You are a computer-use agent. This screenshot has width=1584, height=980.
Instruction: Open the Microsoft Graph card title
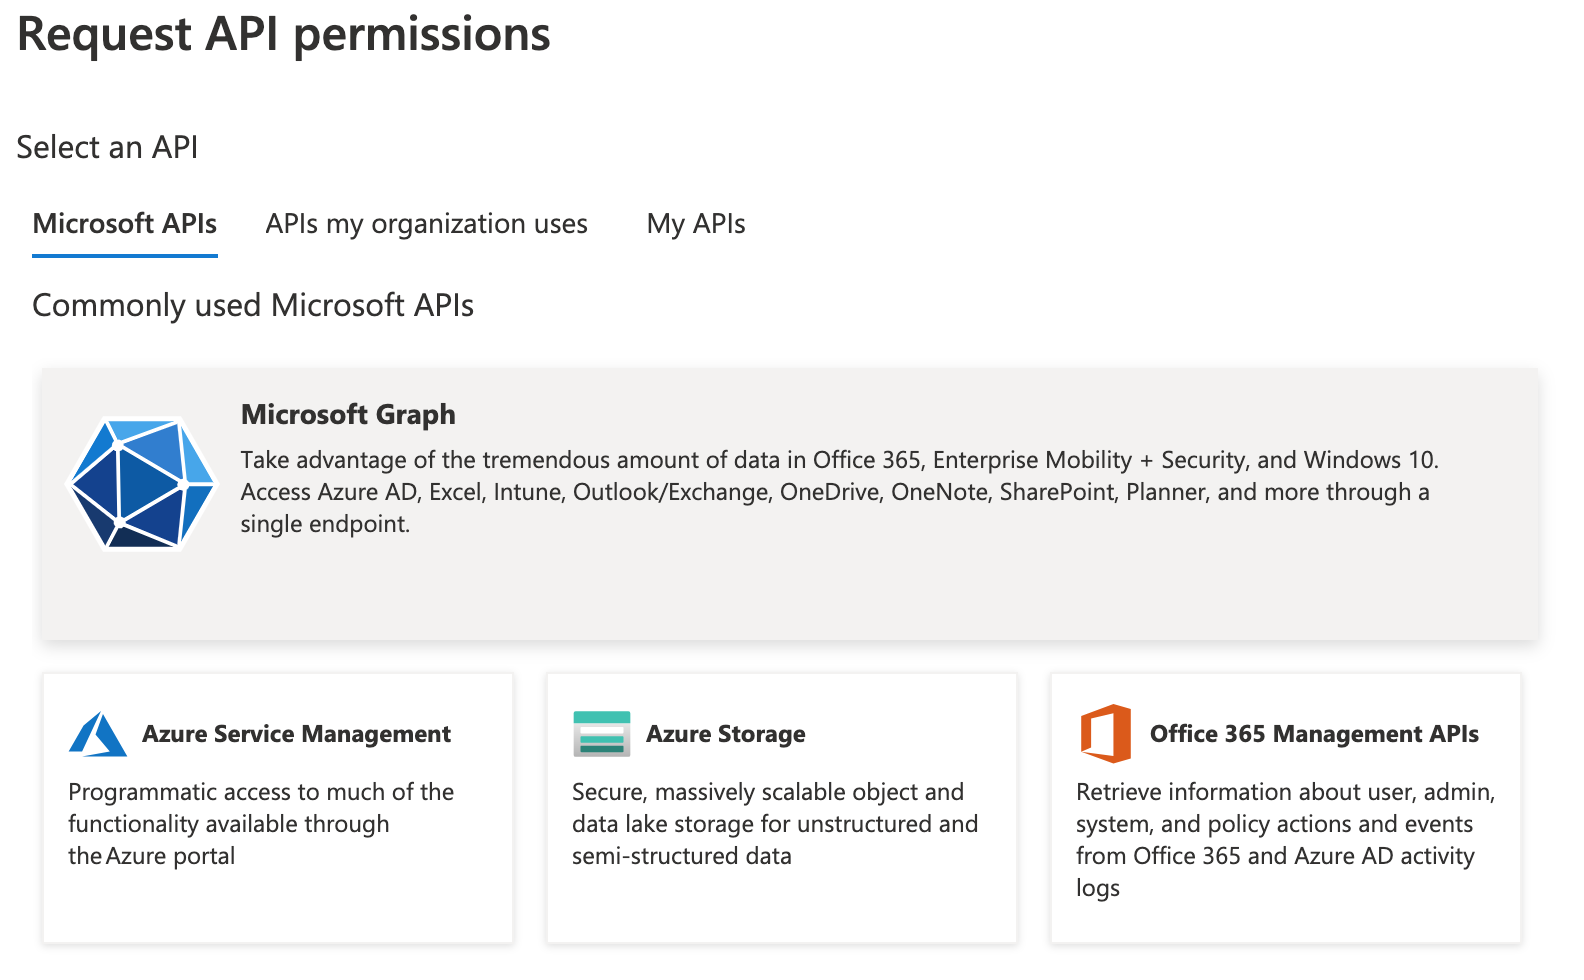point(348,414)
